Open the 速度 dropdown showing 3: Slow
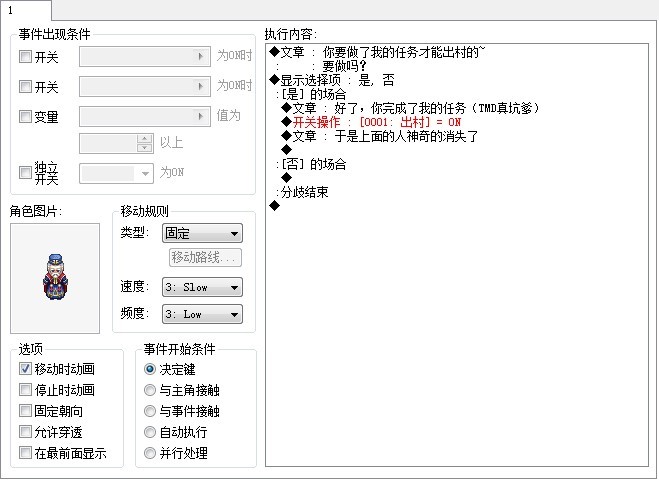659x480 pixels. [x=202, y=287]
